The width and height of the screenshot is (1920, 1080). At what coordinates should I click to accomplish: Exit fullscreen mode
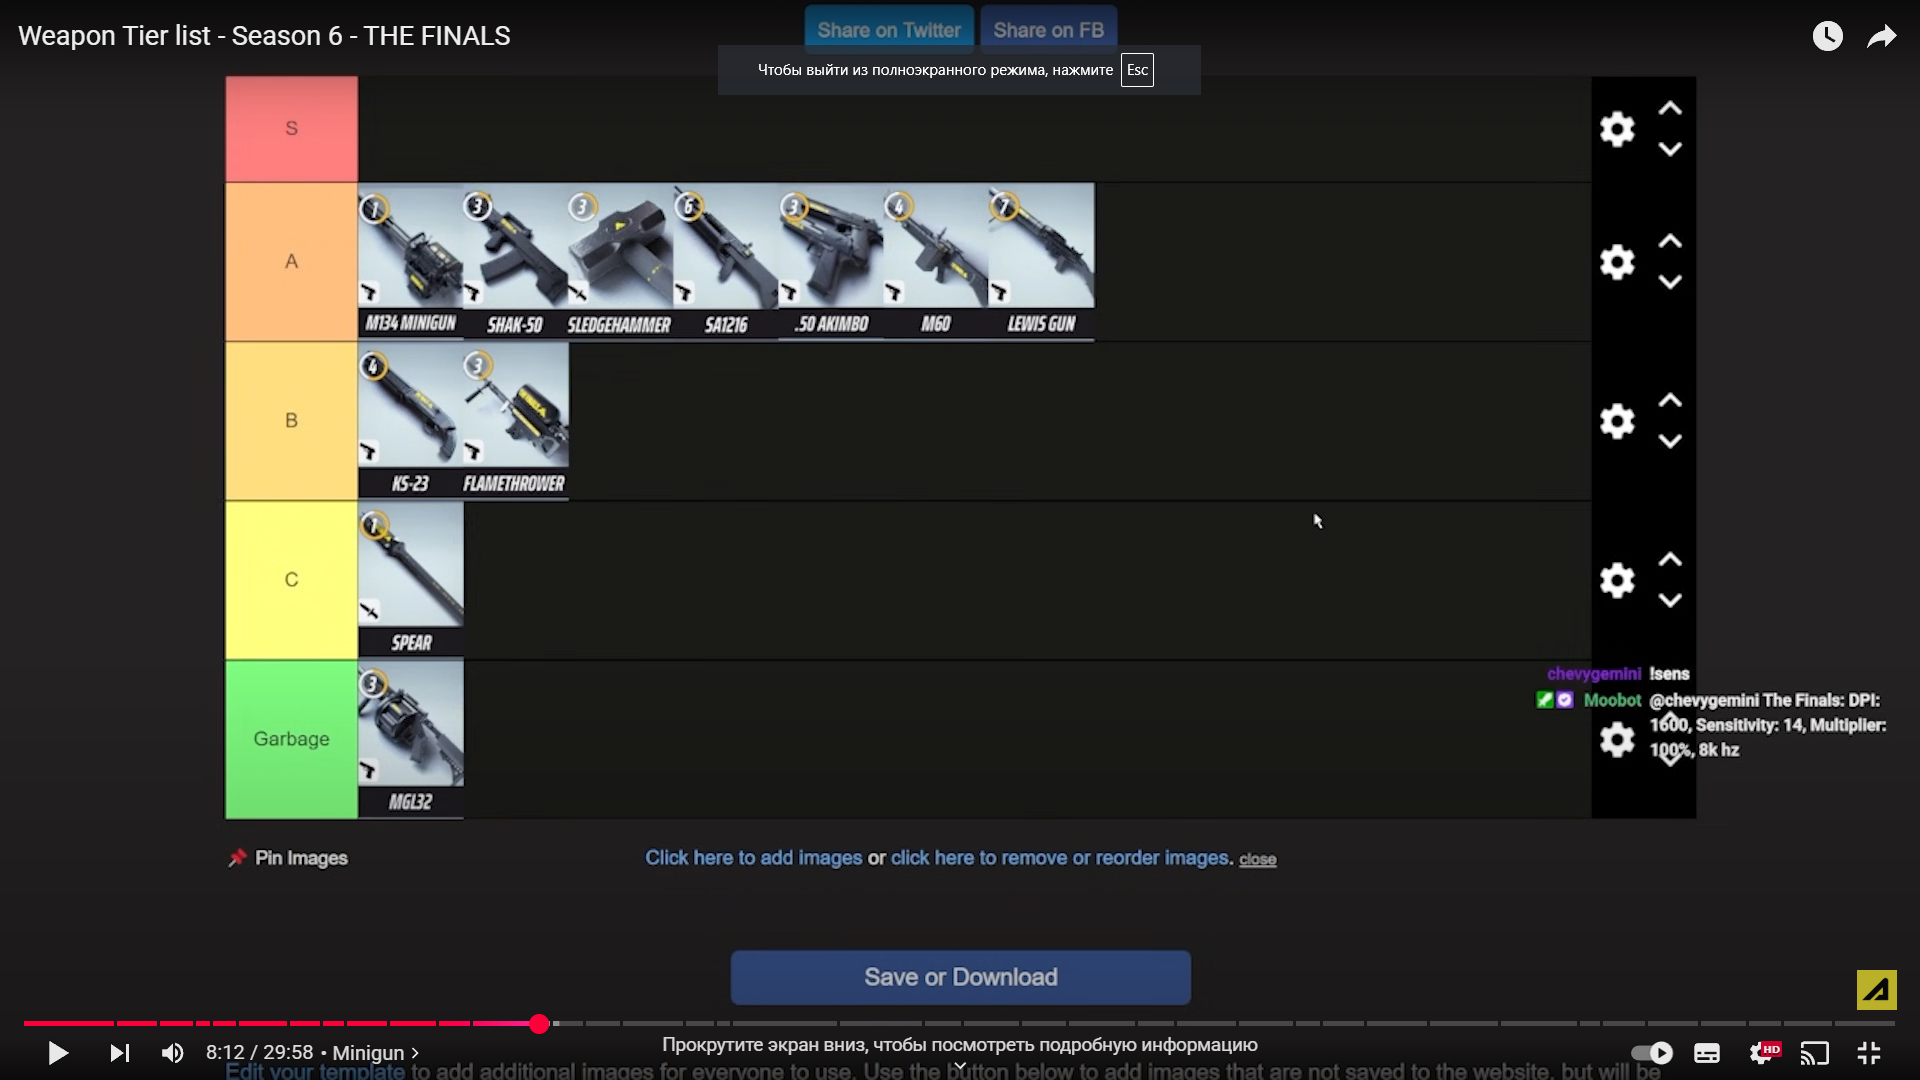(1869, 1053)
